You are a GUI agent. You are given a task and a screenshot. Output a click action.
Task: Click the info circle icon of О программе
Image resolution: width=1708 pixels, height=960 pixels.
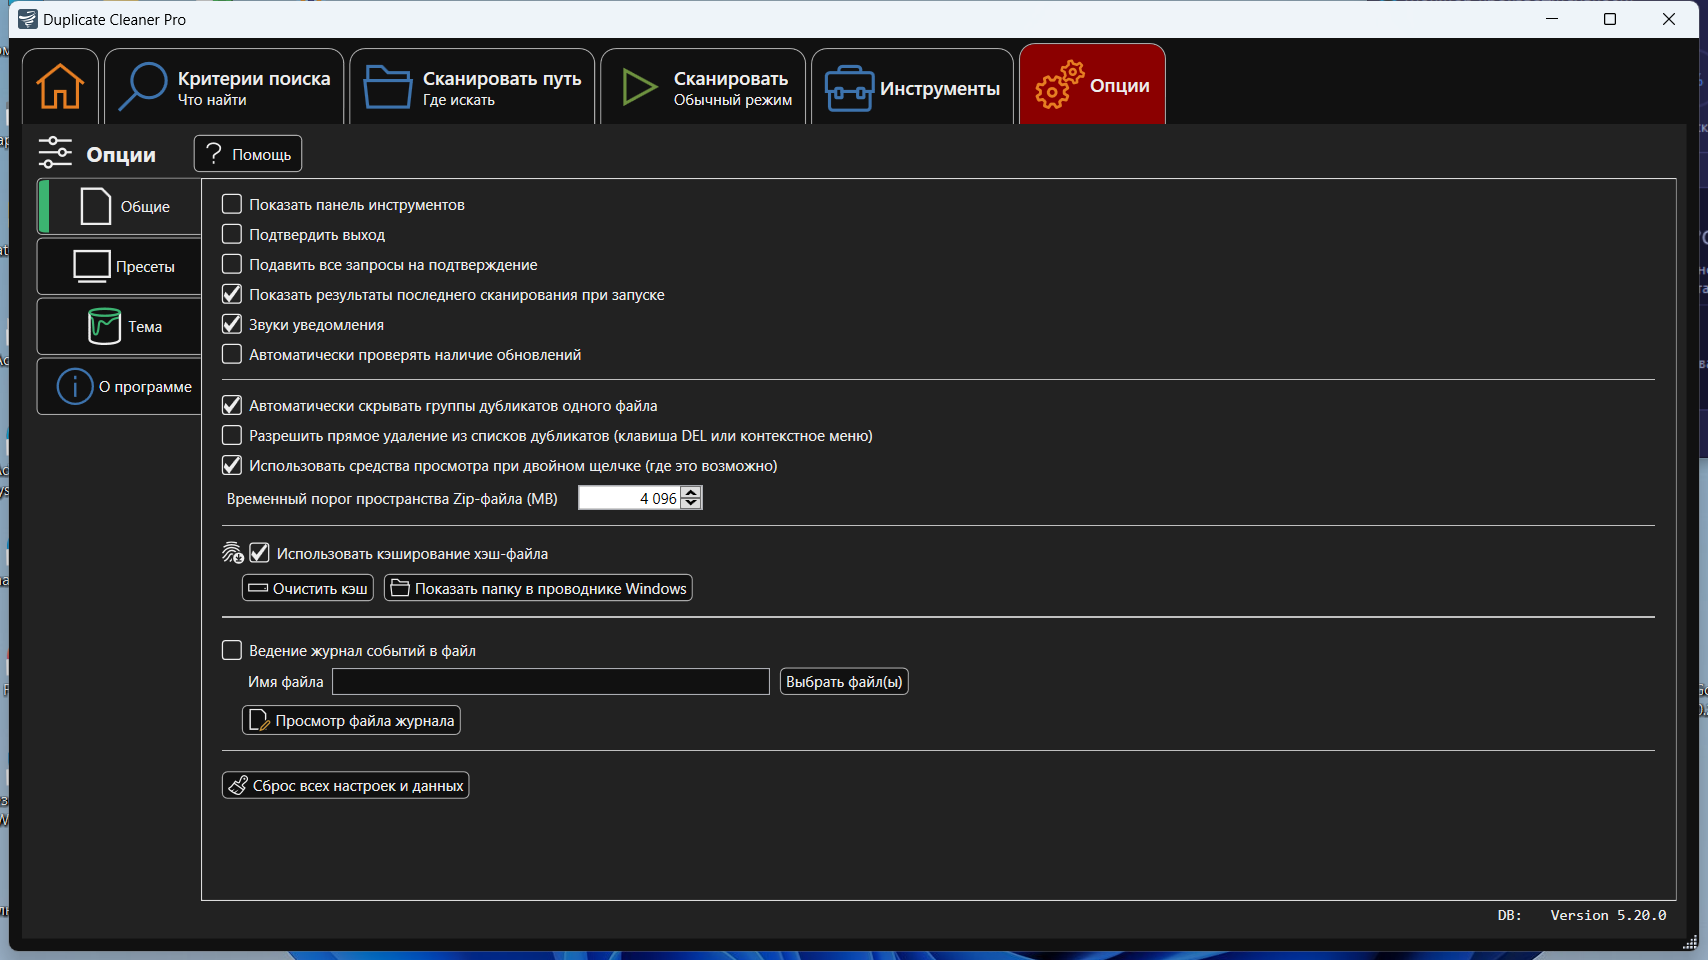(x=75, y=386)
